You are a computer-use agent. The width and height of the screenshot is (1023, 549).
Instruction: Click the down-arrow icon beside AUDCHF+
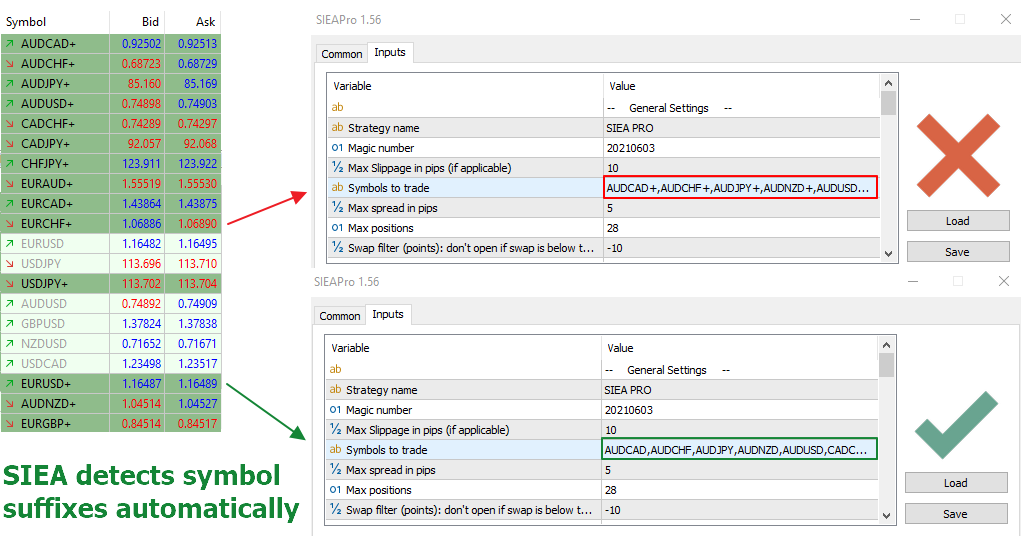click(x=10, y=63)
